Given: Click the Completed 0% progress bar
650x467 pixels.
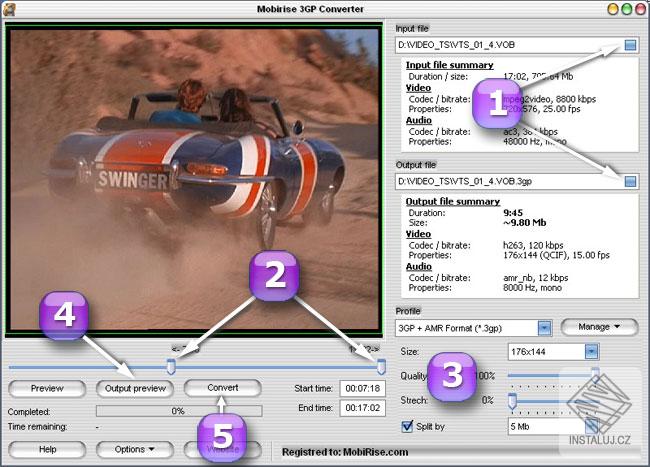Looking at the screenshot, I should coord(179,411).
